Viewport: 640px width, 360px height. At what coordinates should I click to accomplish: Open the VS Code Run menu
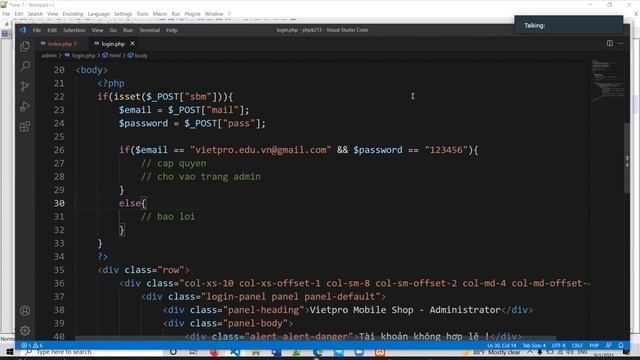pyautogui.click(x=128, y=30)
